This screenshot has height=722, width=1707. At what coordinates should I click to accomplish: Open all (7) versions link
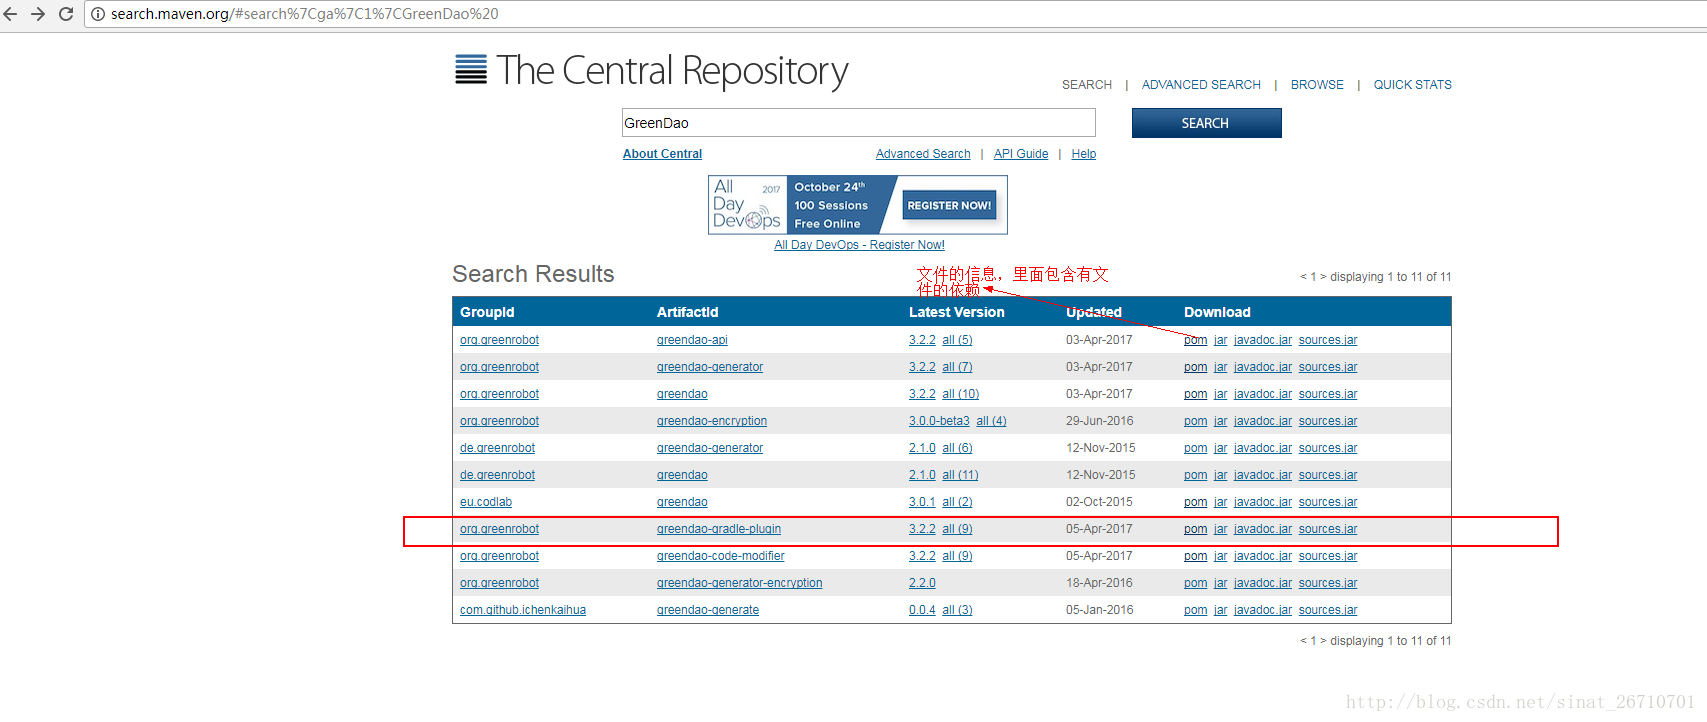957,367
